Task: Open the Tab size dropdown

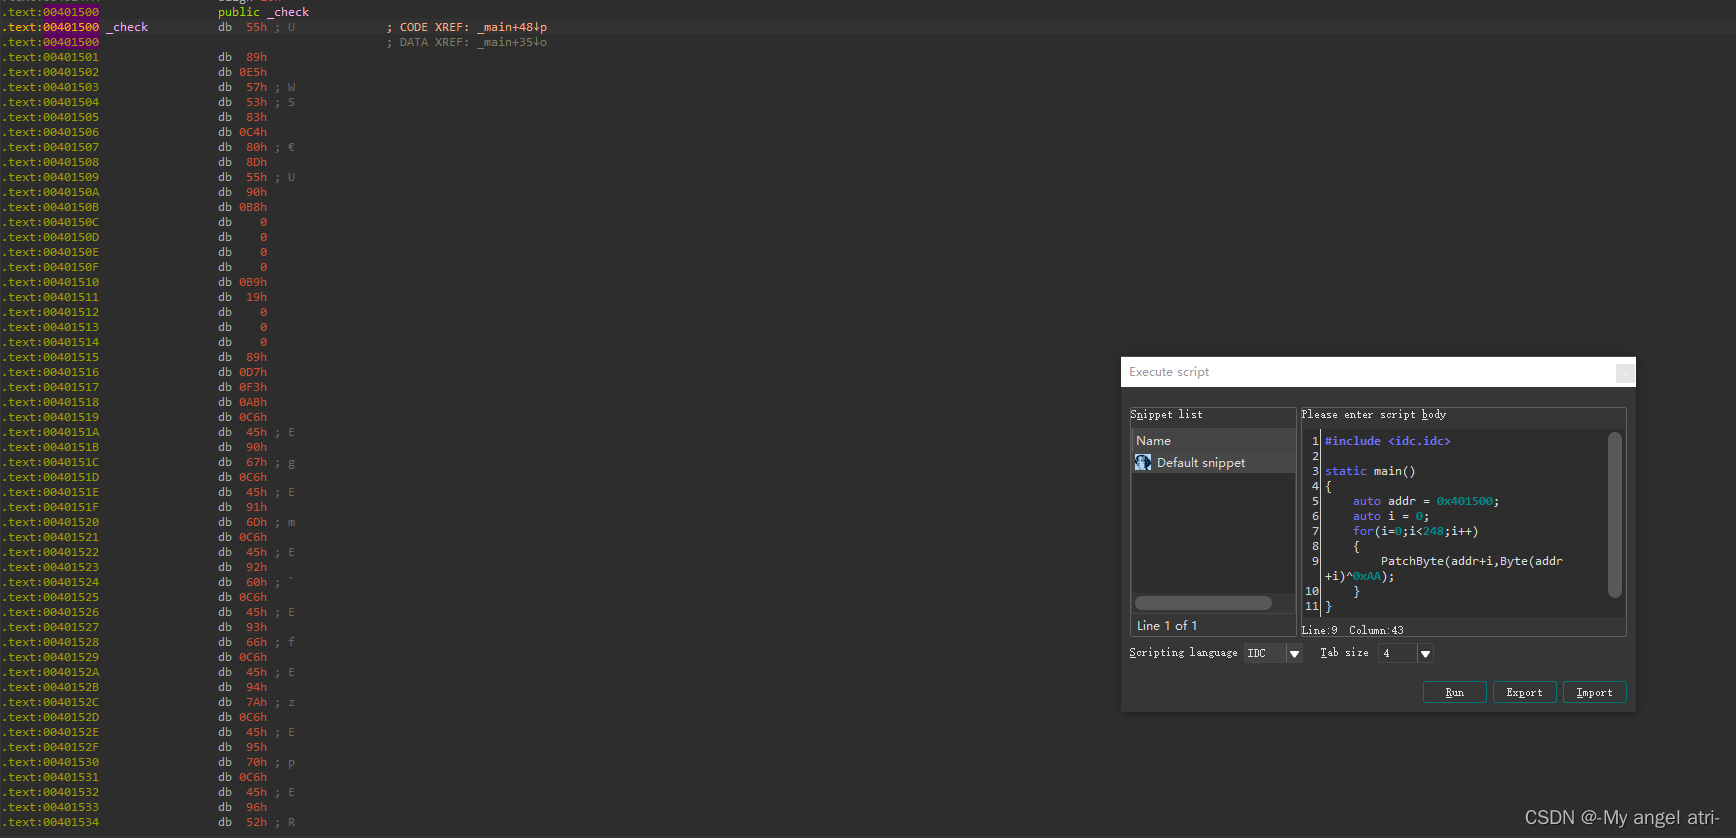Action: [1426, 653]
